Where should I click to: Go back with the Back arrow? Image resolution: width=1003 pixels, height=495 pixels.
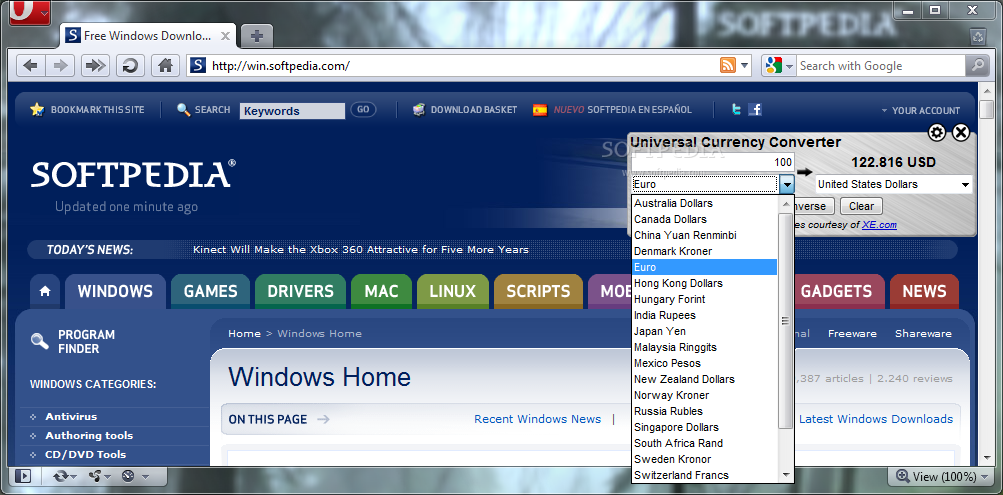point(31,65)
